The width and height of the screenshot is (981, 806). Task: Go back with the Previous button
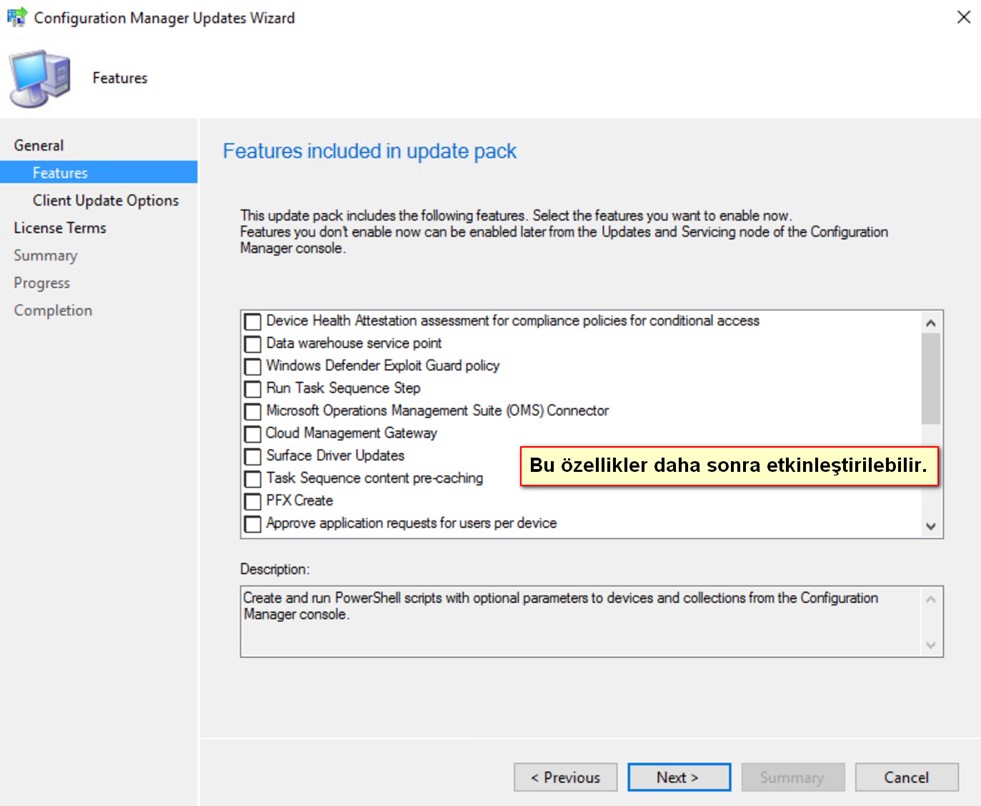click(566, 777)
